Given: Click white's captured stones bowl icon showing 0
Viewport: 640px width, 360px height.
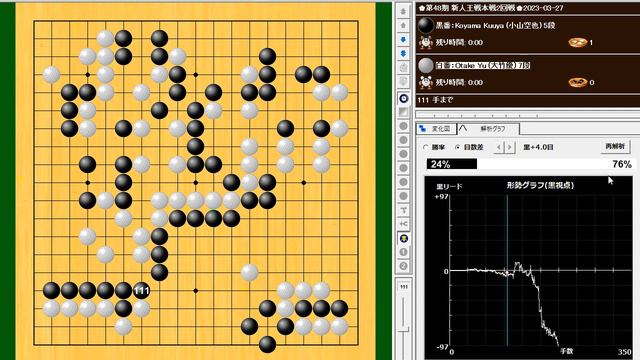Looking at the screenshot, I should (x=578, y=82).
